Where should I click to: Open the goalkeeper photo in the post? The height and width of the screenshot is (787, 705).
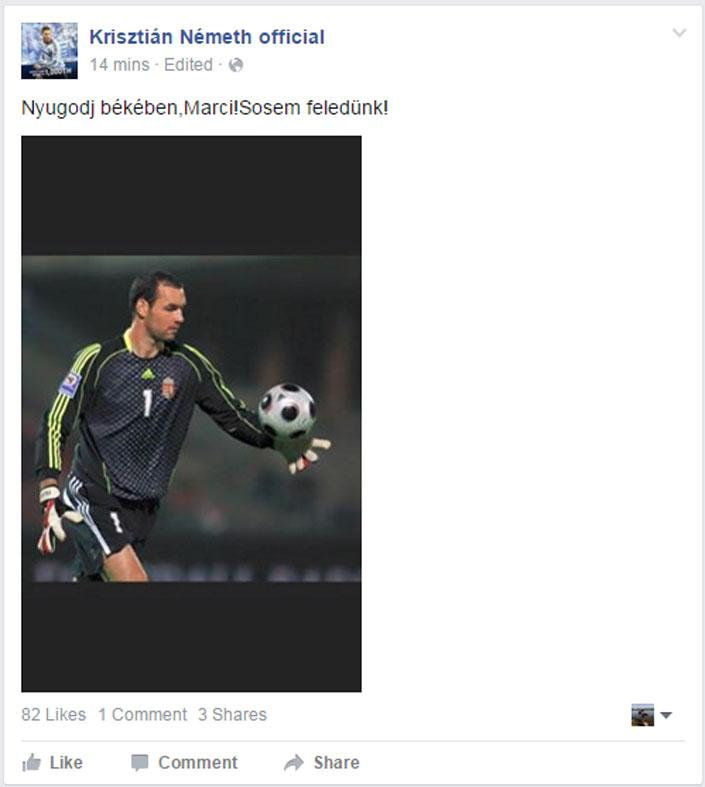[x=191, y=414]
